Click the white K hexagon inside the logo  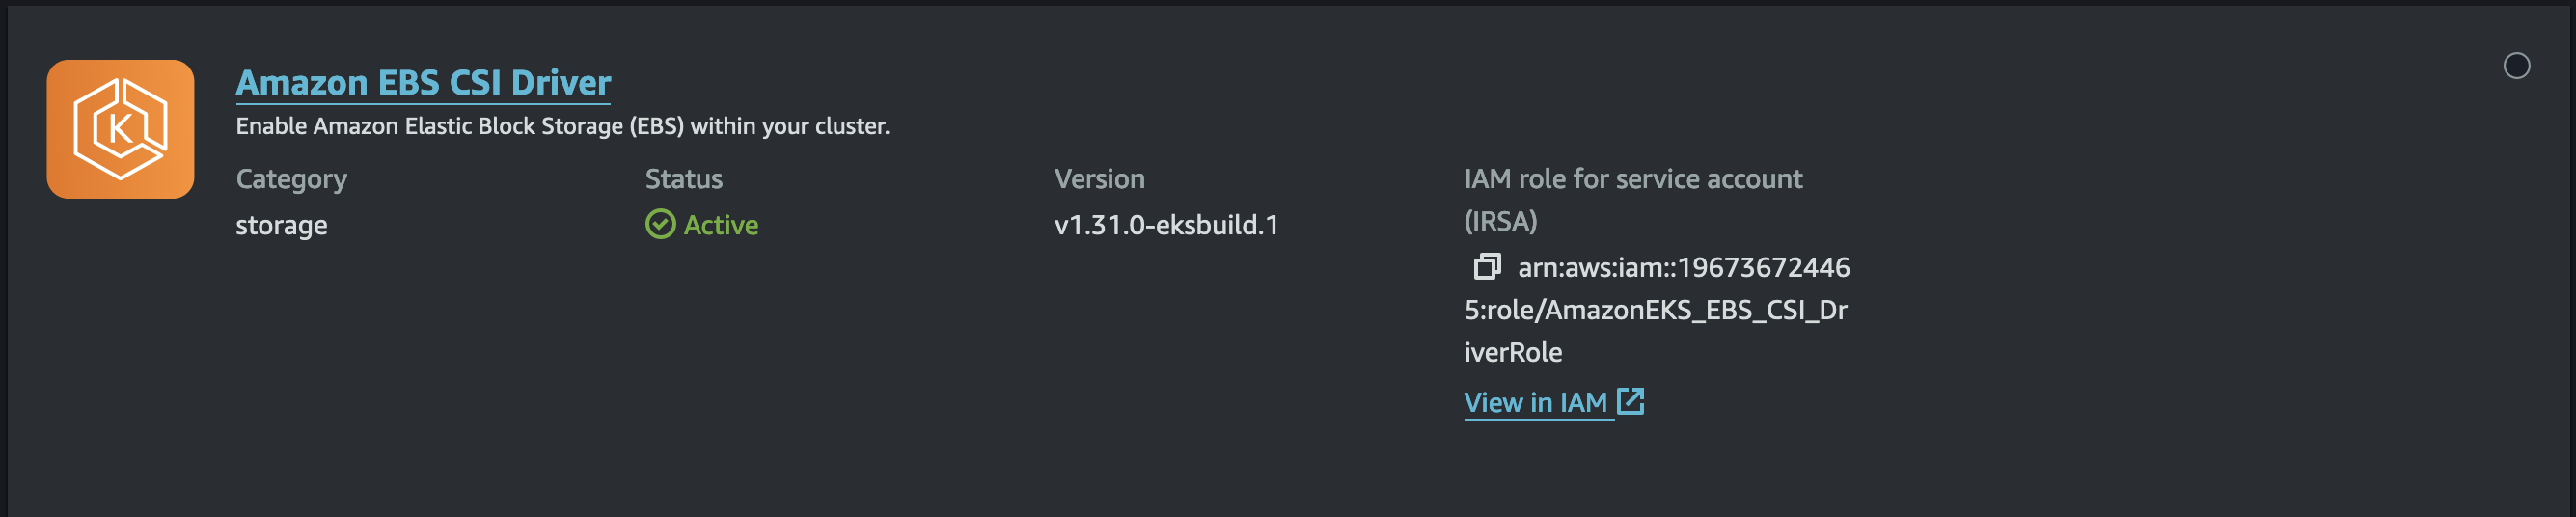(120, 129)
